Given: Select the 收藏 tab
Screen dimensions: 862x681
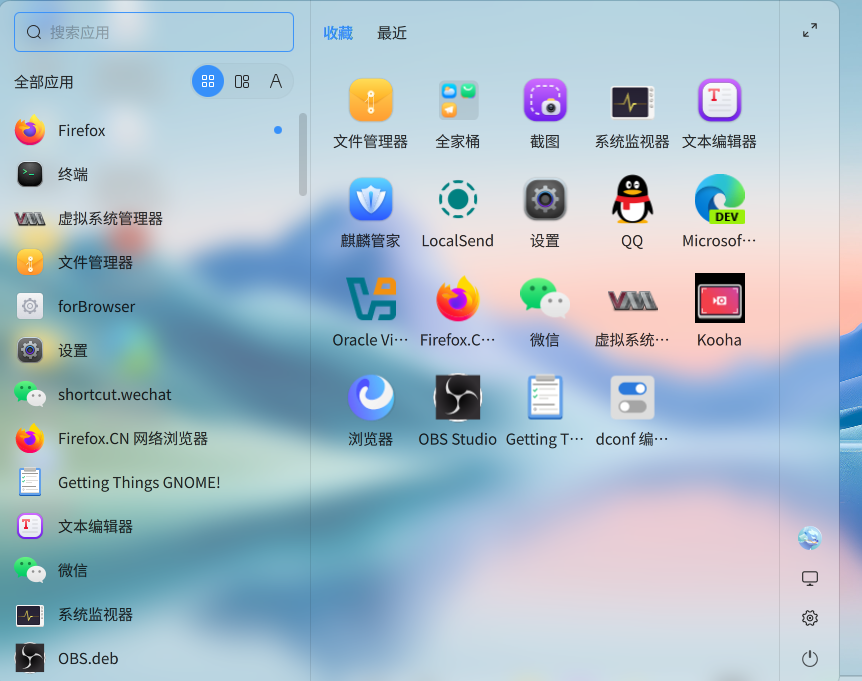Looking at the screenshot, I should [338, 33].
